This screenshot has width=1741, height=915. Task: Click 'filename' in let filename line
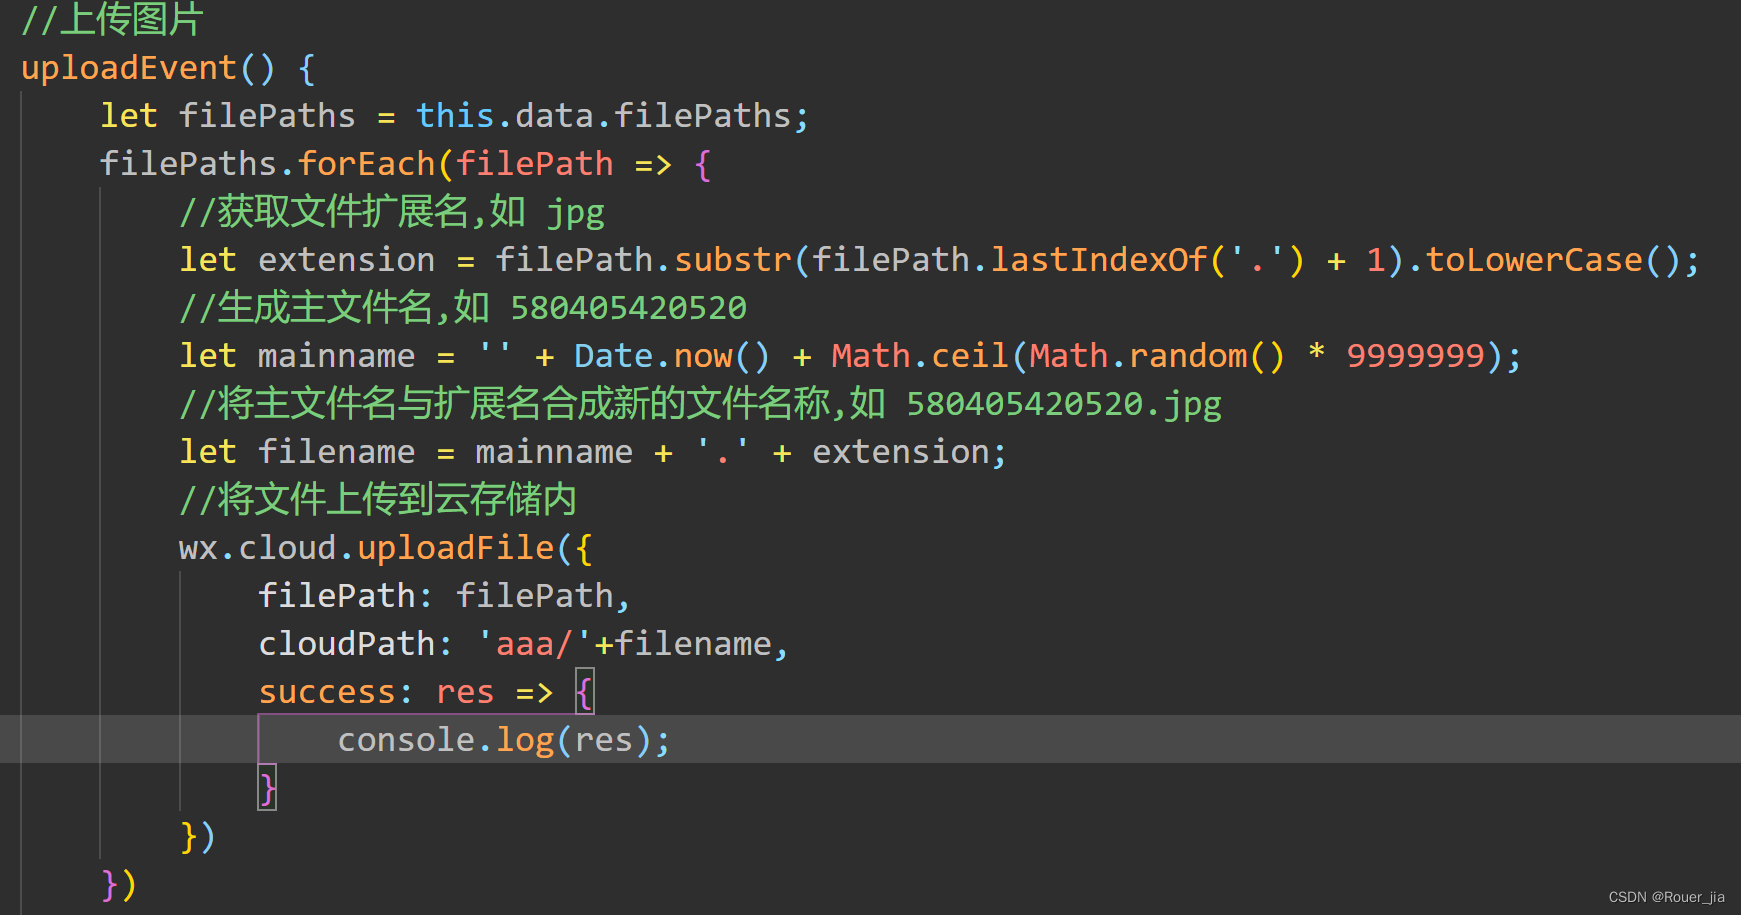(x=336, y=452)
